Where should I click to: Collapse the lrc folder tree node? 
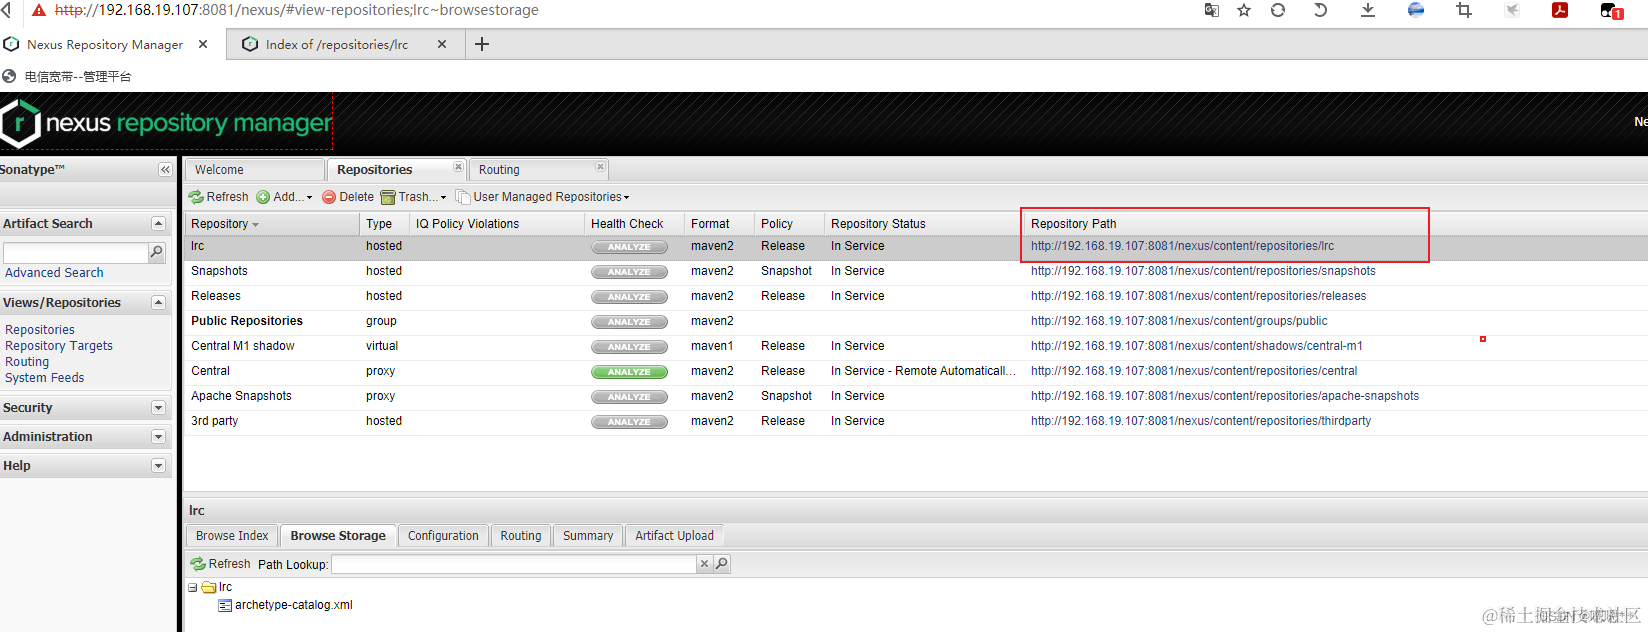coord(193,588)
